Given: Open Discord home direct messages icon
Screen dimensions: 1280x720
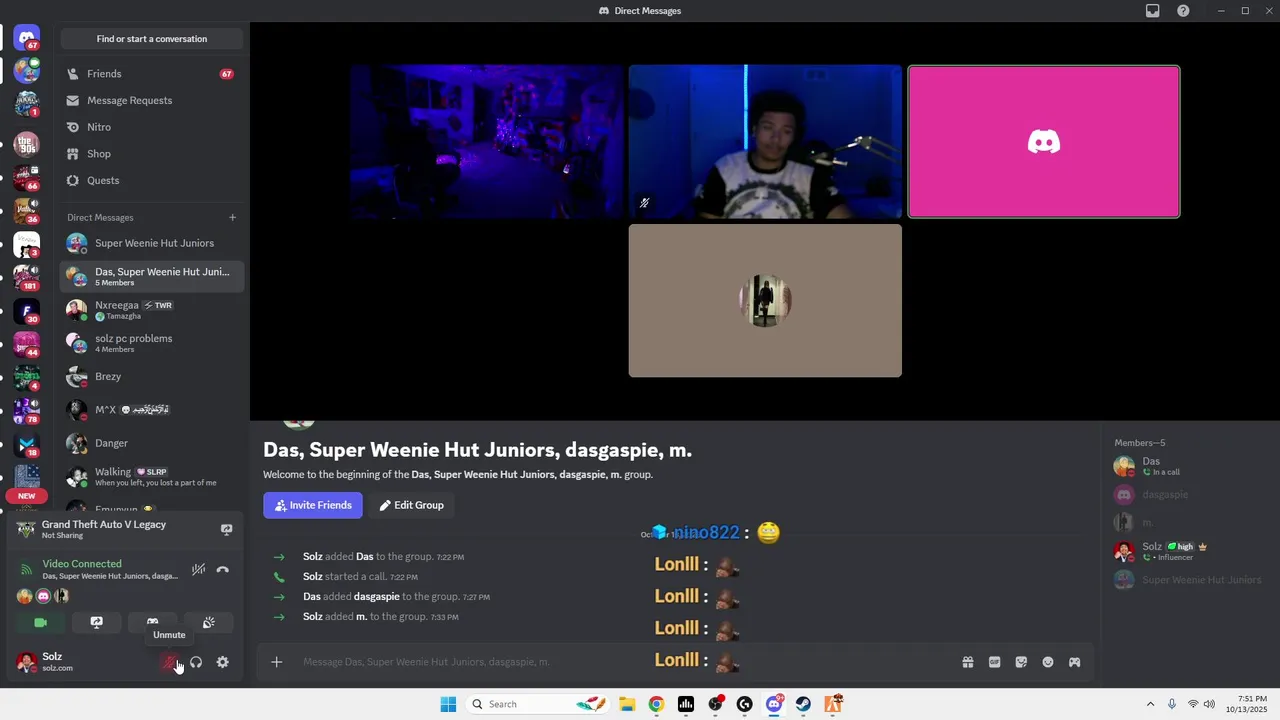Looking at the screenshot, I should coord(27,39).
